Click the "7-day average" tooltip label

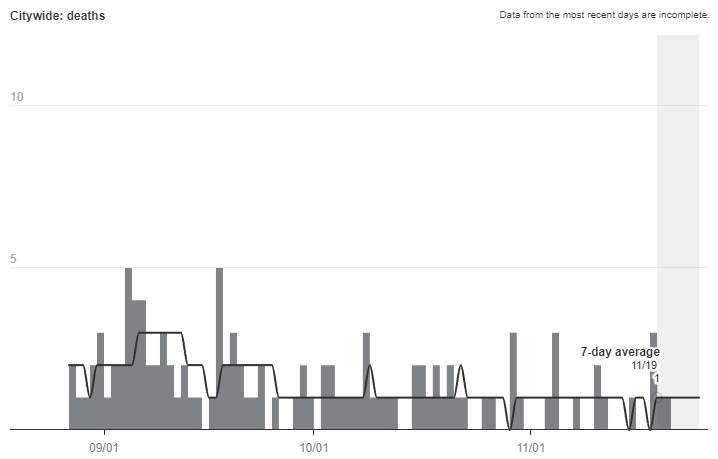620,352
